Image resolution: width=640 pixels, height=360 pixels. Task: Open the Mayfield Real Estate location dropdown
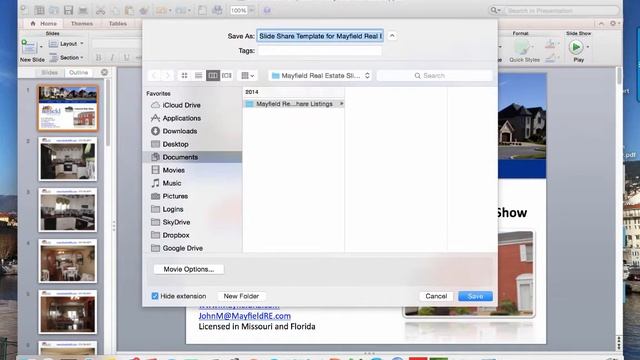click(x=320, y=76)
